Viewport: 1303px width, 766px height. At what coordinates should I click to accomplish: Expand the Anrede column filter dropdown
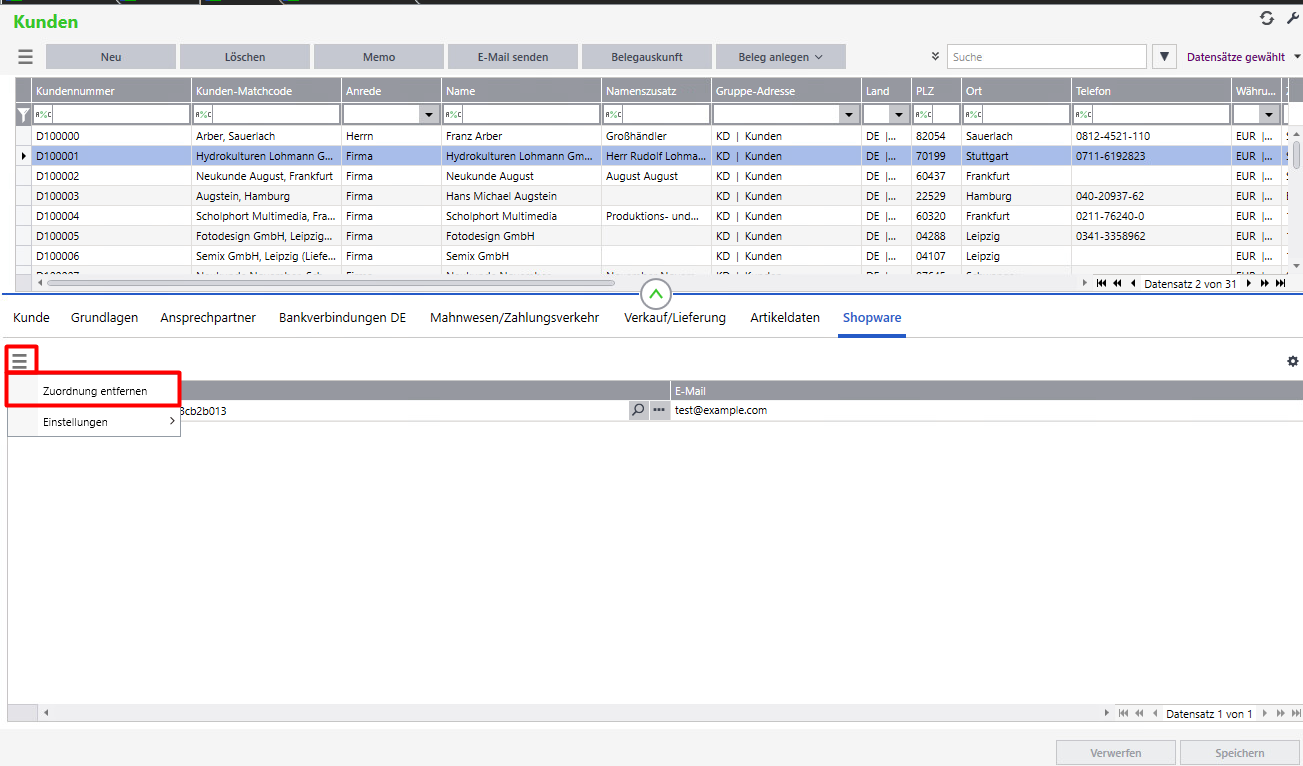430,115
